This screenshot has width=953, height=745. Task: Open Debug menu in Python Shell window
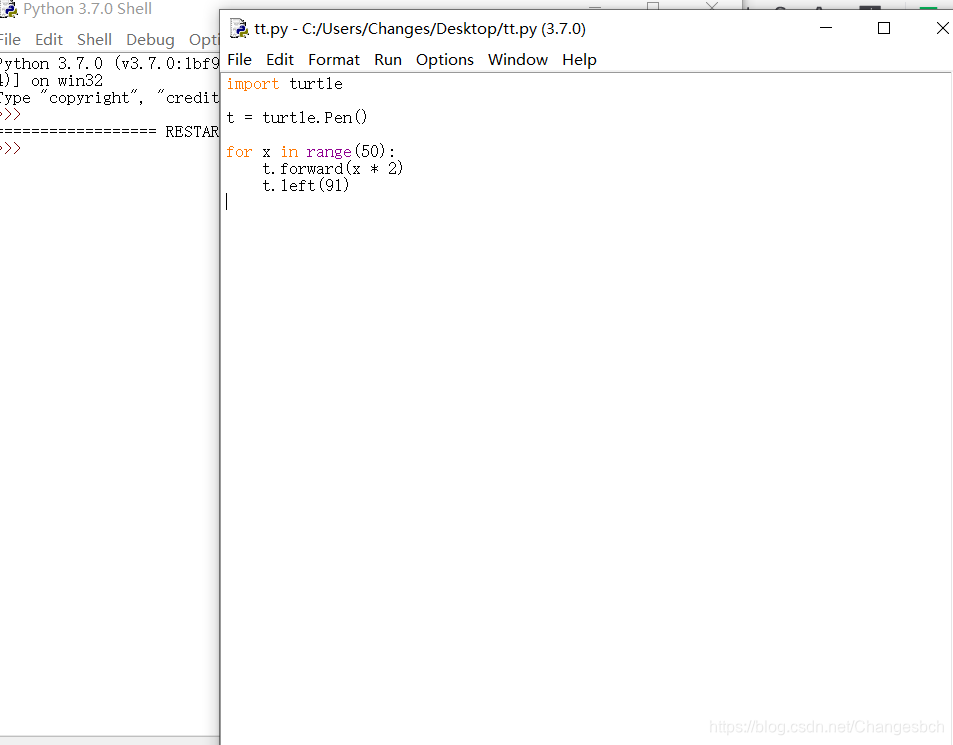(150, 39)
